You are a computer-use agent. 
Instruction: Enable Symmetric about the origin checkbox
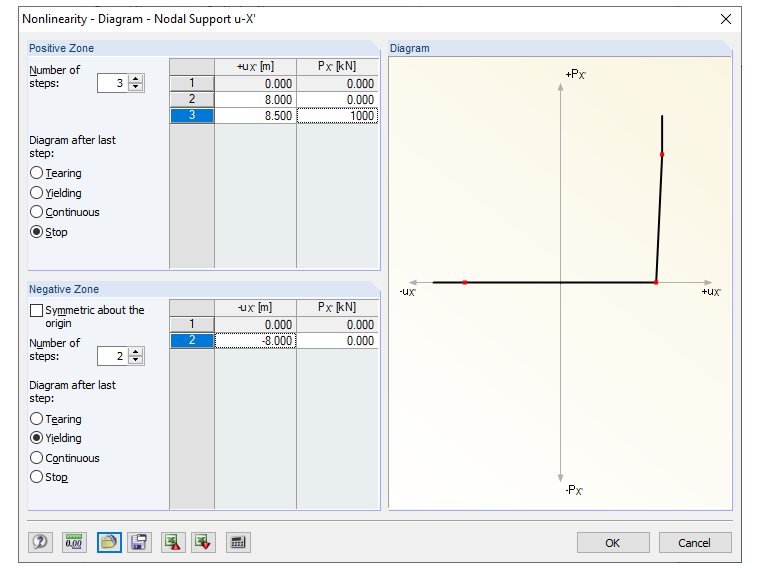pos(36,310)
